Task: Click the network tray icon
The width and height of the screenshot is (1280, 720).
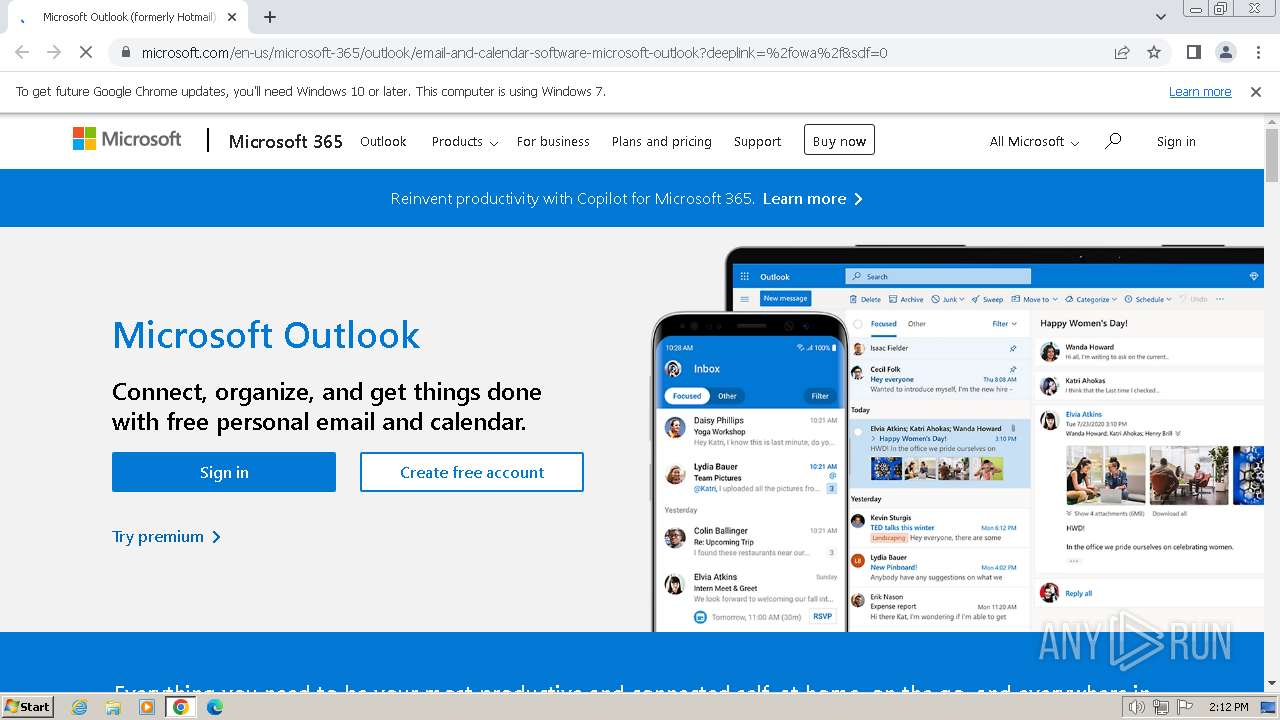Action: coord(1161,707)
